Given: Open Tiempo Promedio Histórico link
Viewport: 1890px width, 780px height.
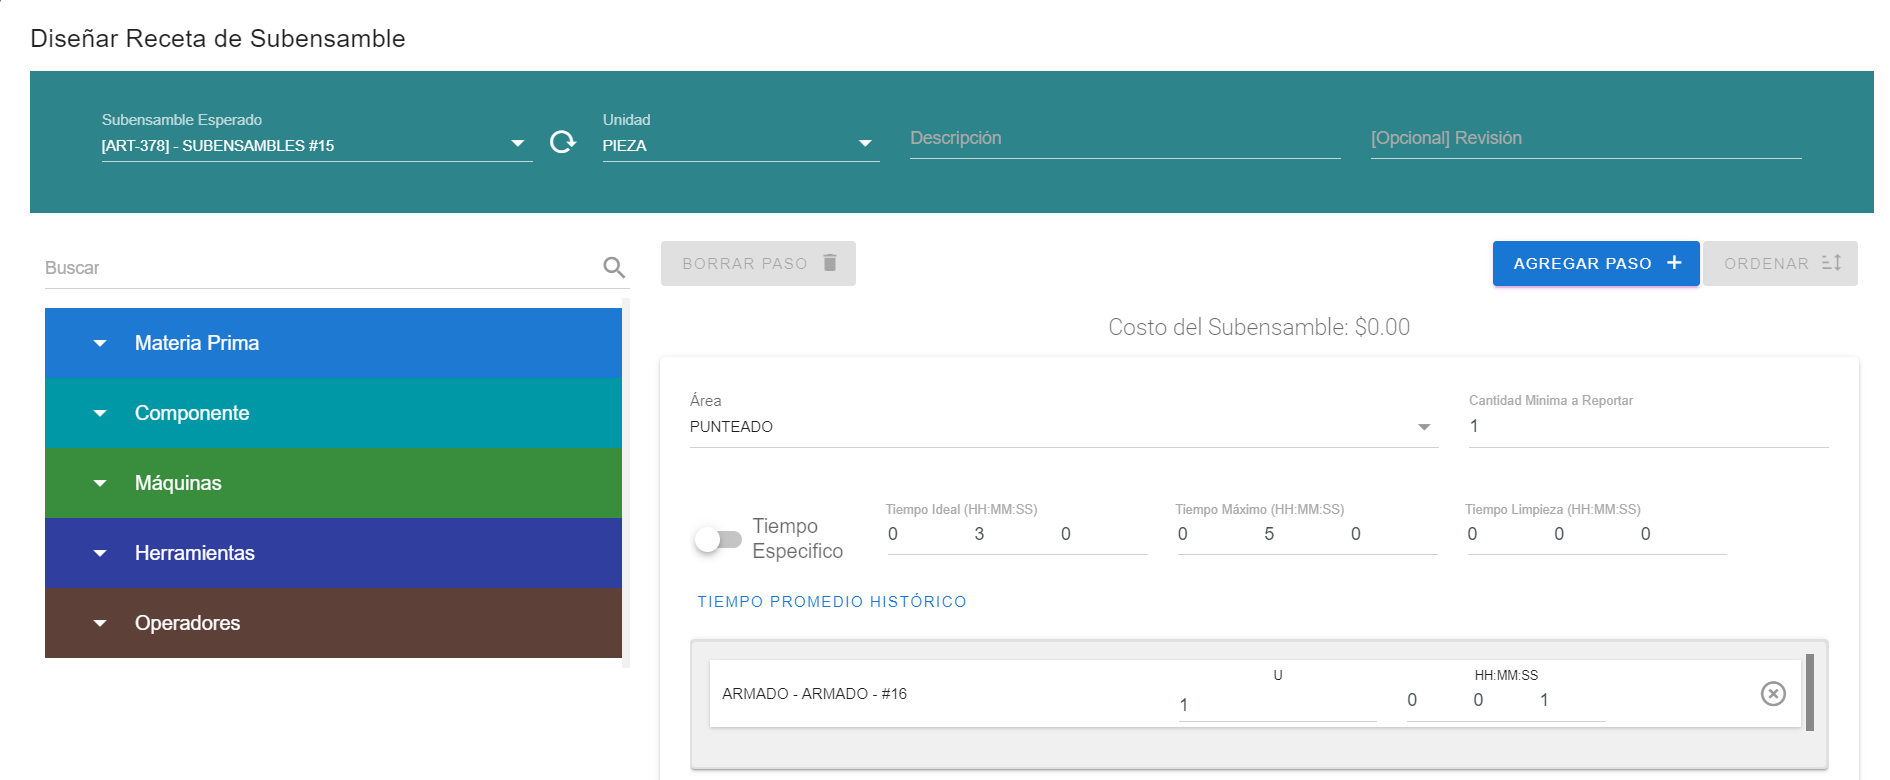Looking at the screenshot, I should click(x=831, y=602).
